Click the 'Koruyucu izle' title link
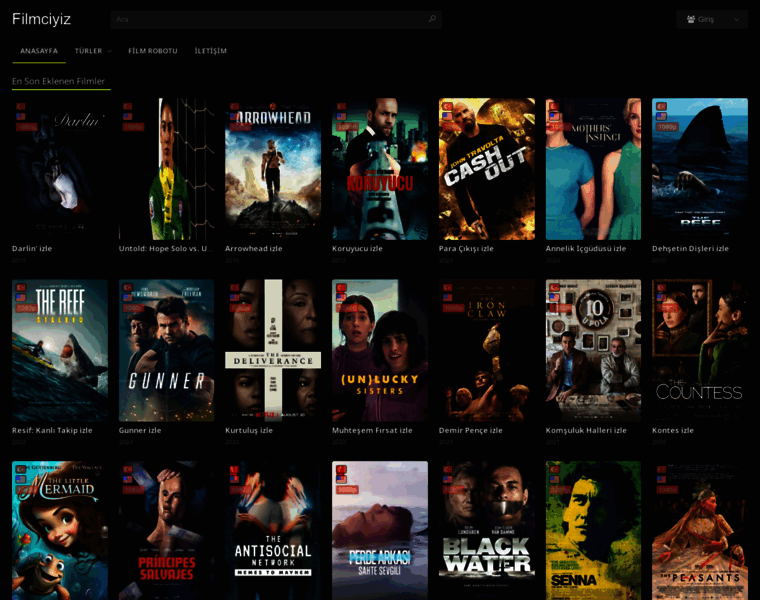The height and width of the screenshot is (600, 760). 357,249
